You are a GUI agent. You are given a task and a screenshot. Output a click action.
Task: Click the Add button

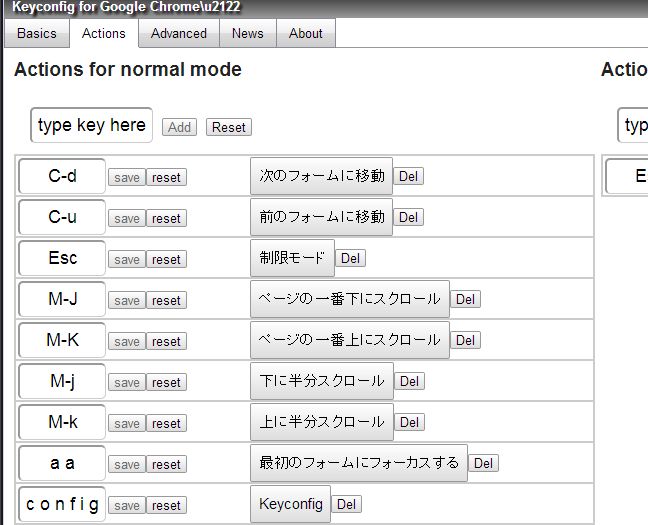pos(179,127)
